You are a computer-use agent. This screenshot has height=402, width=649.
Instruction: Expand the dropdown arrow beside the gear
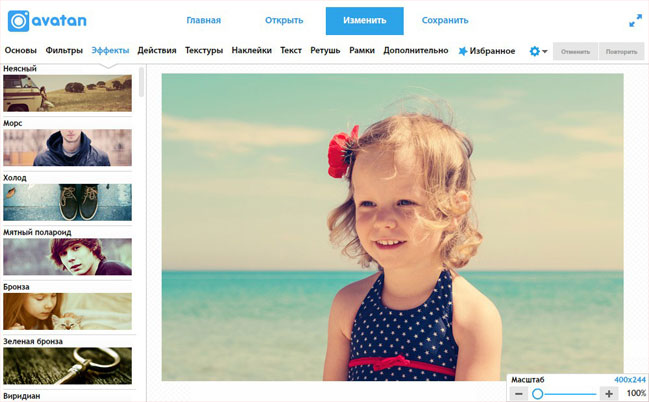(545, 52)
